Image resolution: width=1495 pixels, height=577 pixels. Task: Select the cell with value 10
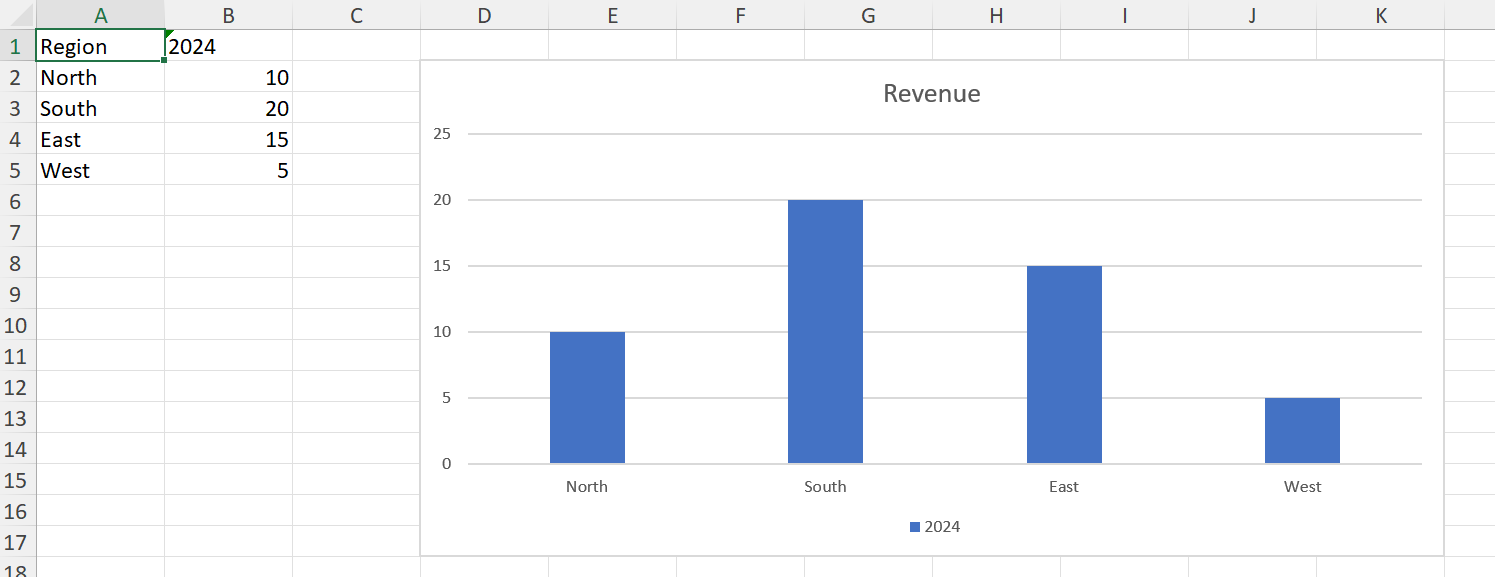point(229,77)
